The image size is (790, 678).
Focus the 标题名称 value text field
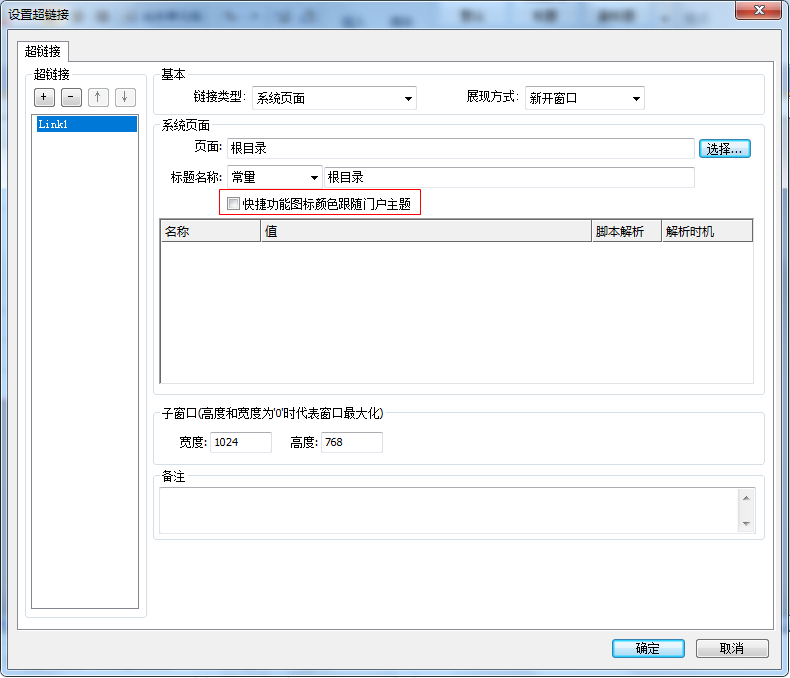pyautogui.click(x=508, y=178)
